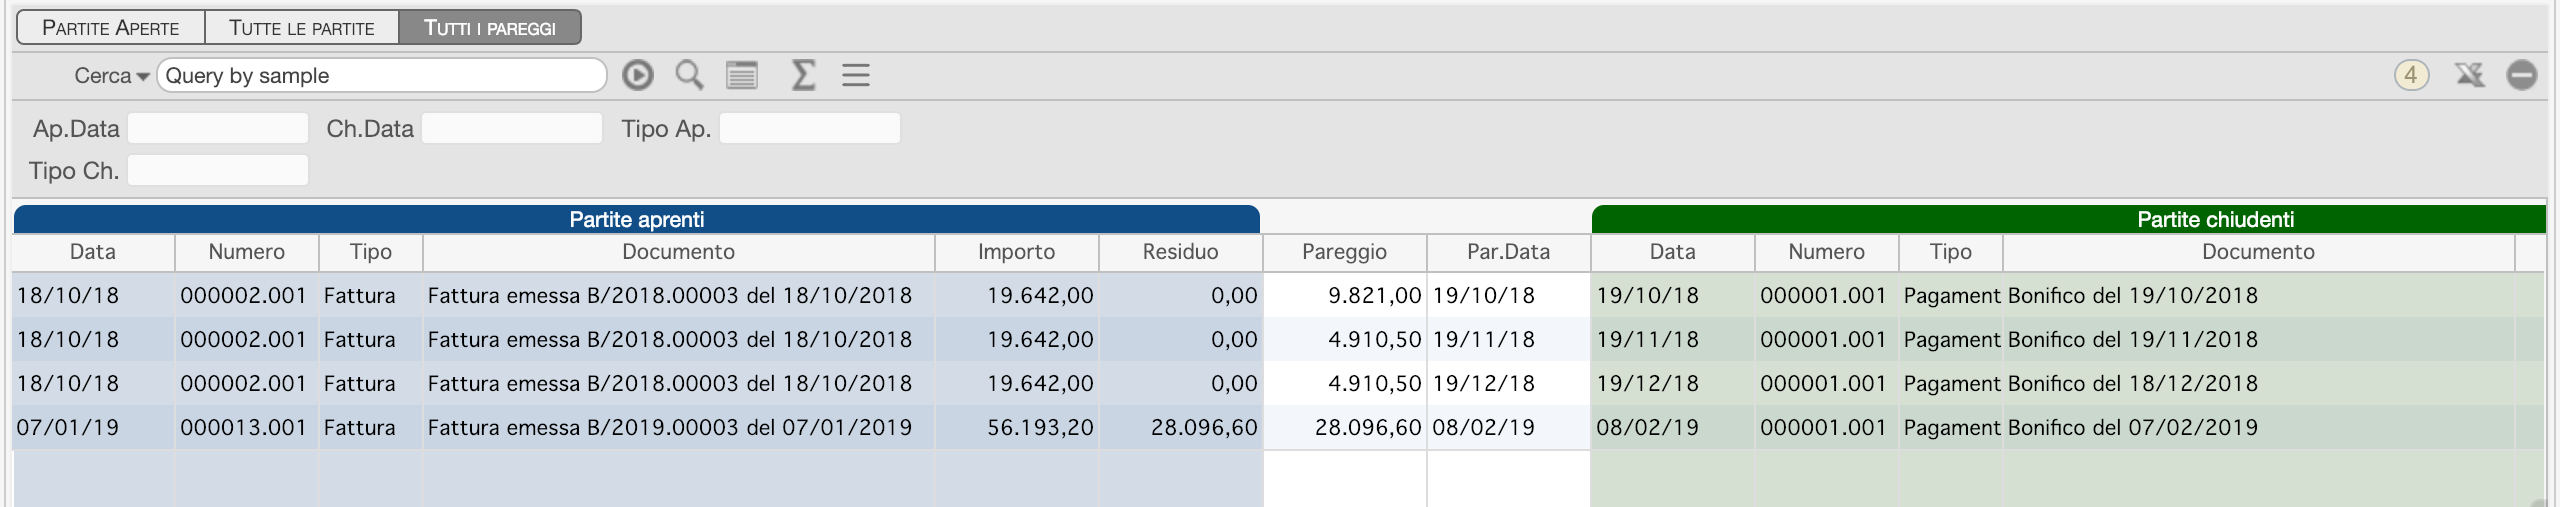Screen dimensions: 2560x507
Task: Switch to the Partite Aperte tab
Action: pyautogui.click(x=111, y=28)
